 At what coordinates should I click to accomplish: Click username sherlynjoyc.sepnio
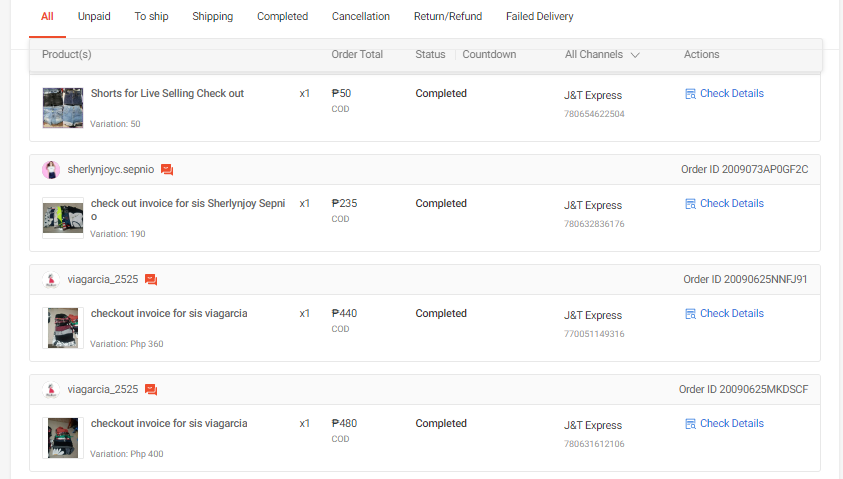tap(110, 170)
